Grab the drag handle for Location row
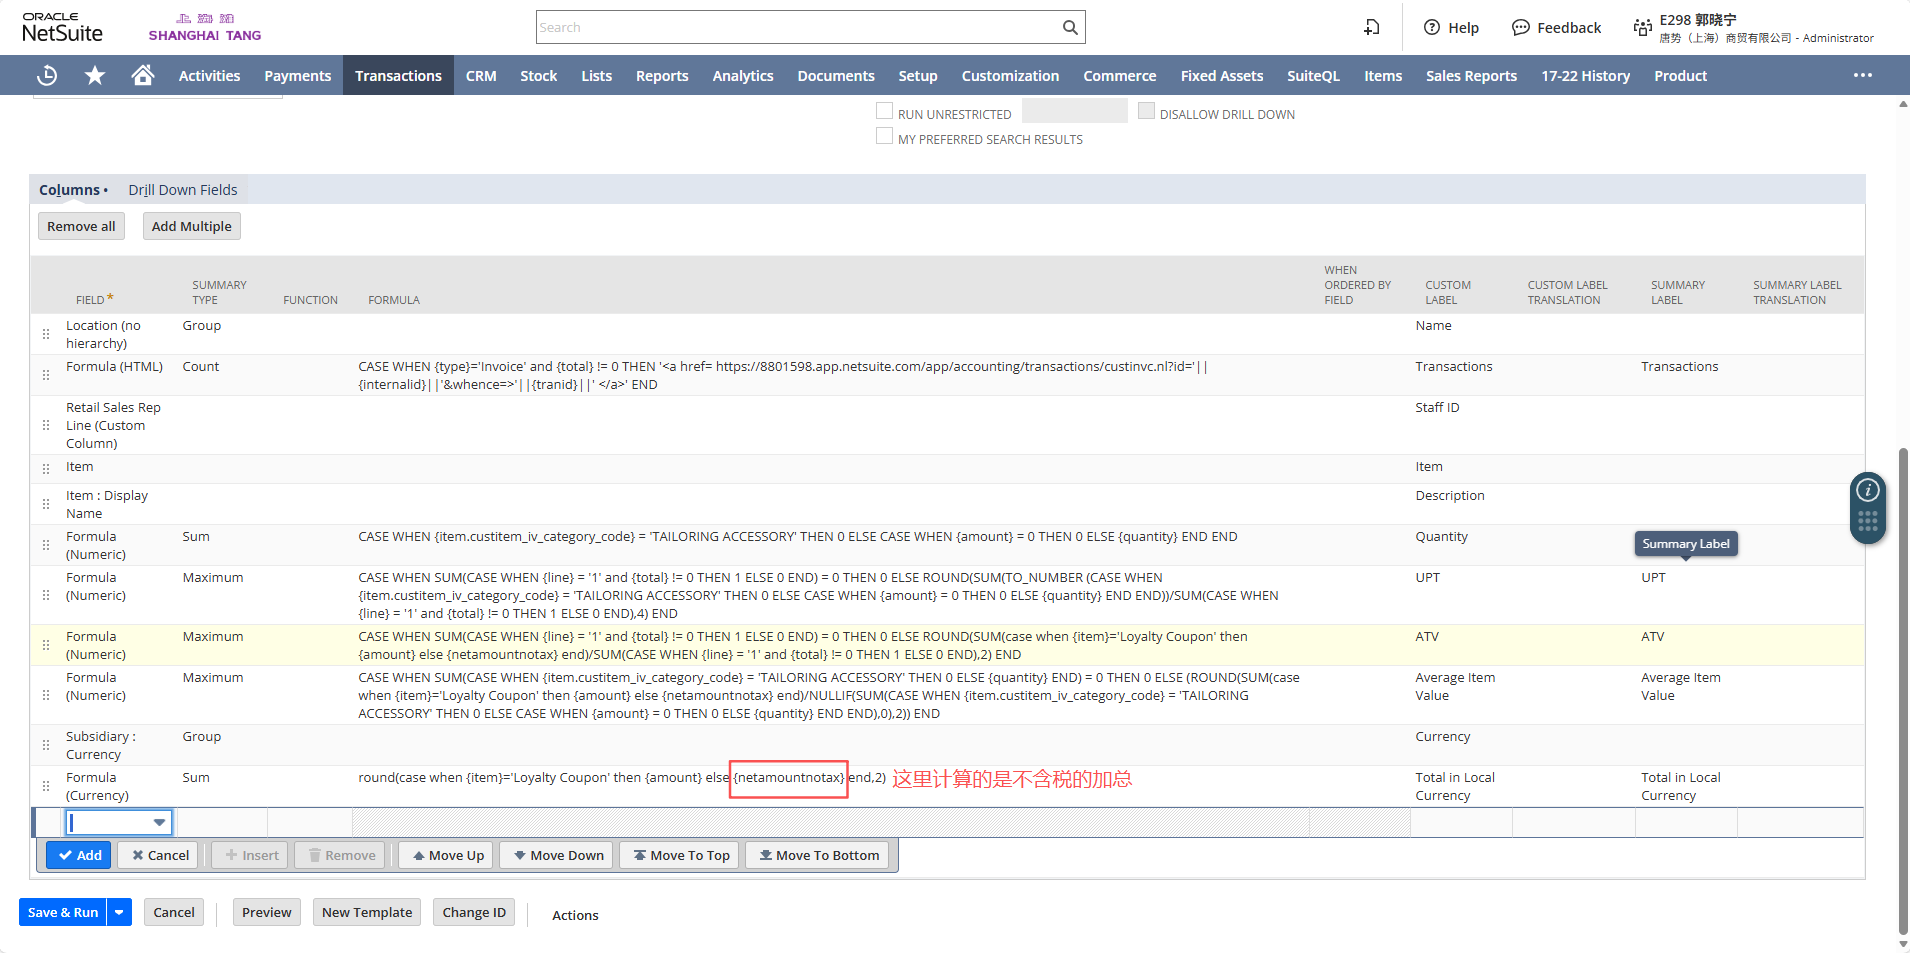 click(x=46, y=334)
